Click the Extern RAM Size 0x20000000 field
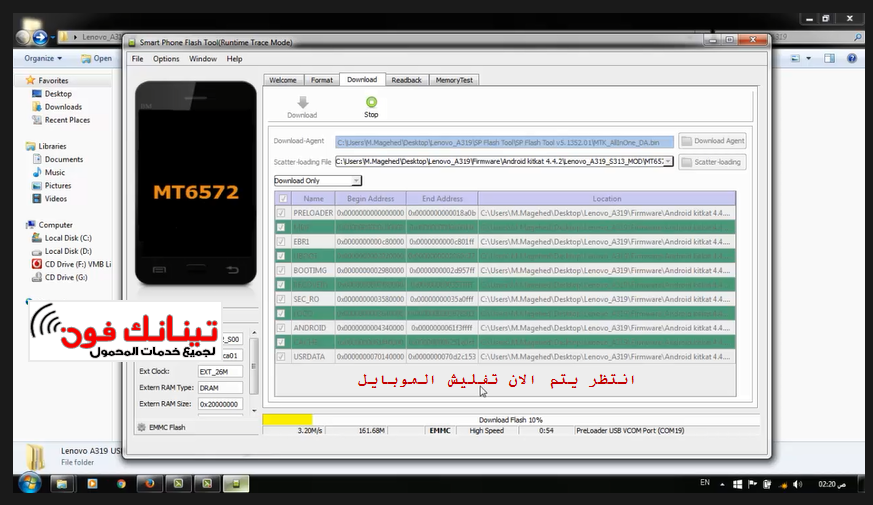 220,404
